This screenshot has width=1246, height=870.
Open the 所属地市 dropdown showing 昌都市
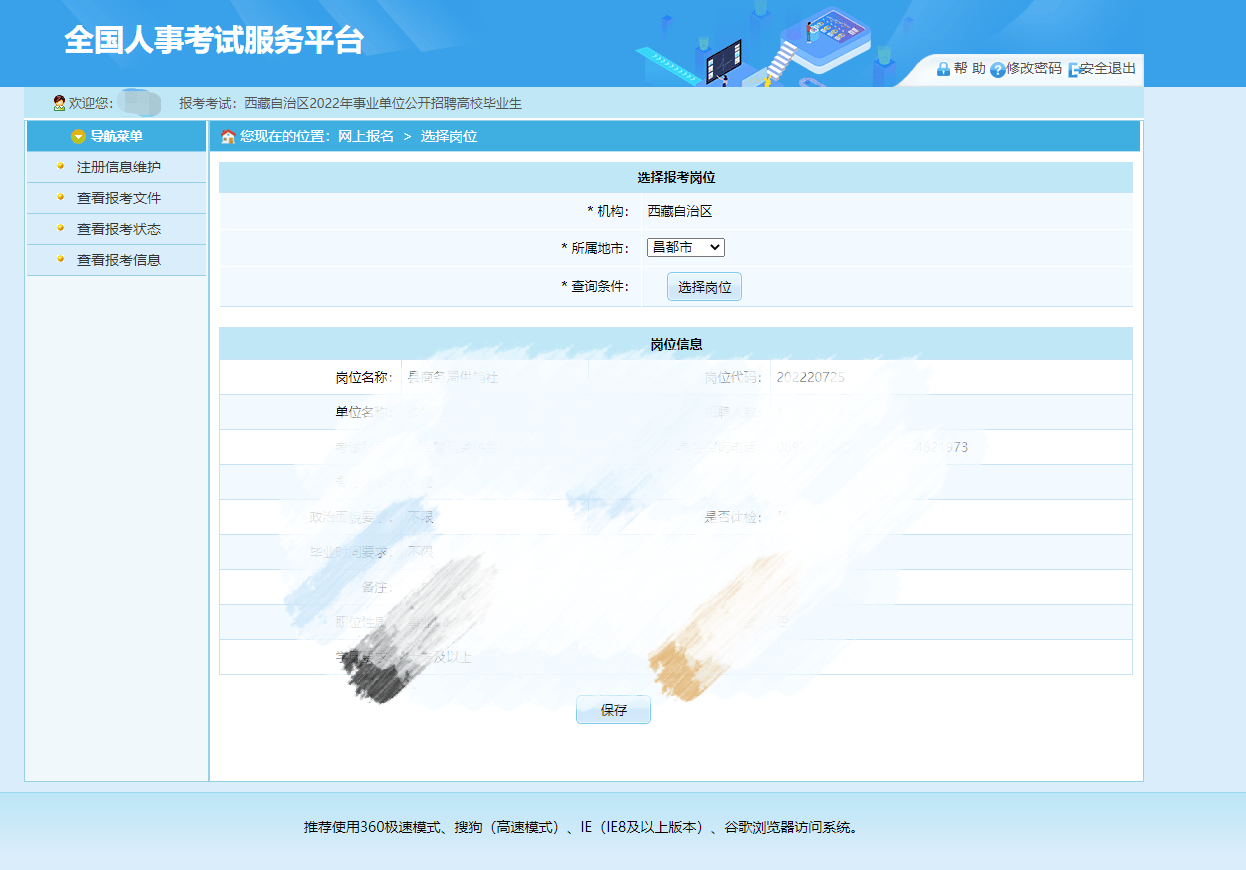point(685,247)
